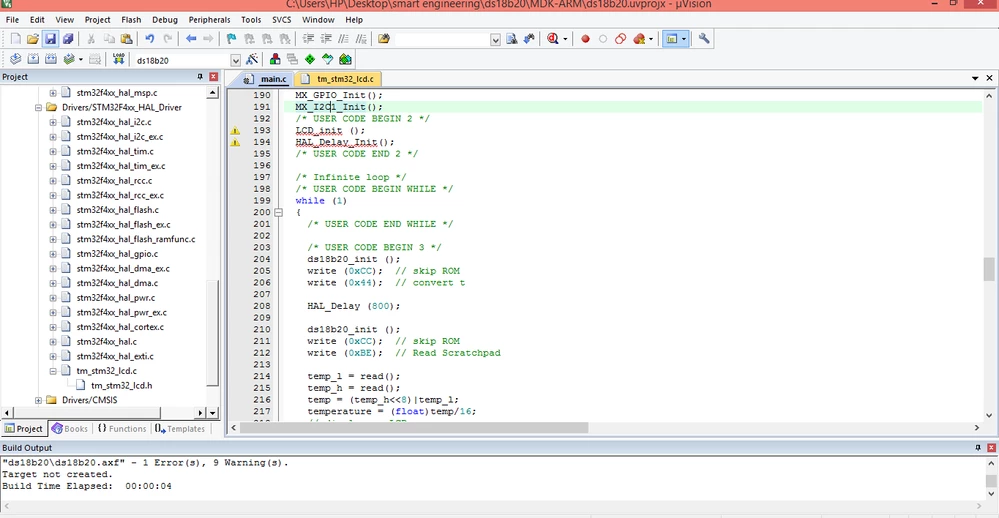Switch to the Functions panel tab
999x518 pixels.
pyautogui.click(x=121, y=429)
